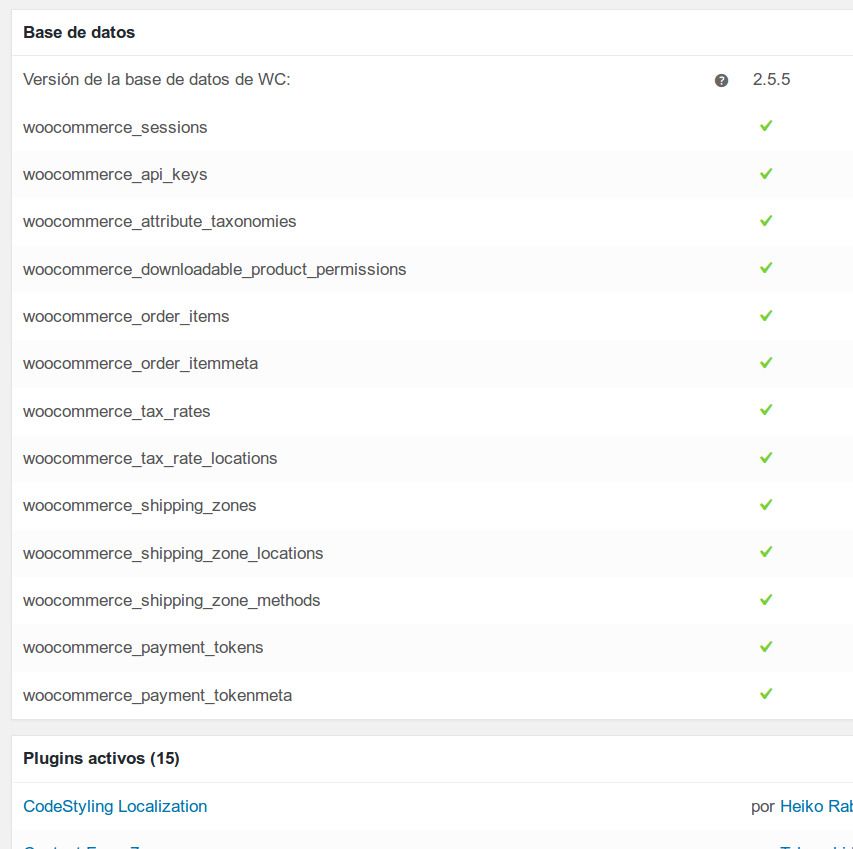Click green checkmark for woocommerce_order_items

tap(766, 315)
